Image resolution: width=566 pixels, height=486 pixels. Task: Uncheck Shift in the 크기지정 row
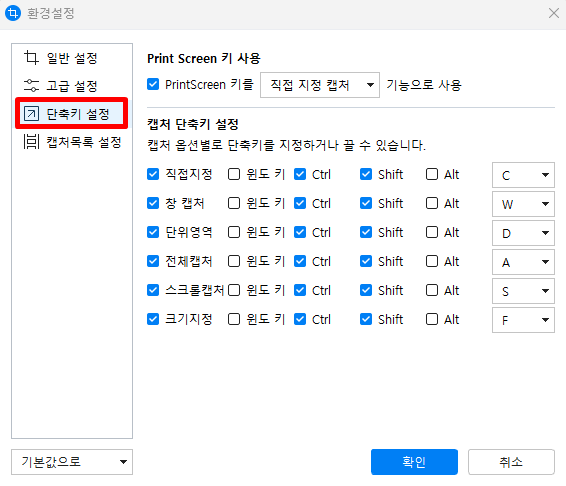366,319
